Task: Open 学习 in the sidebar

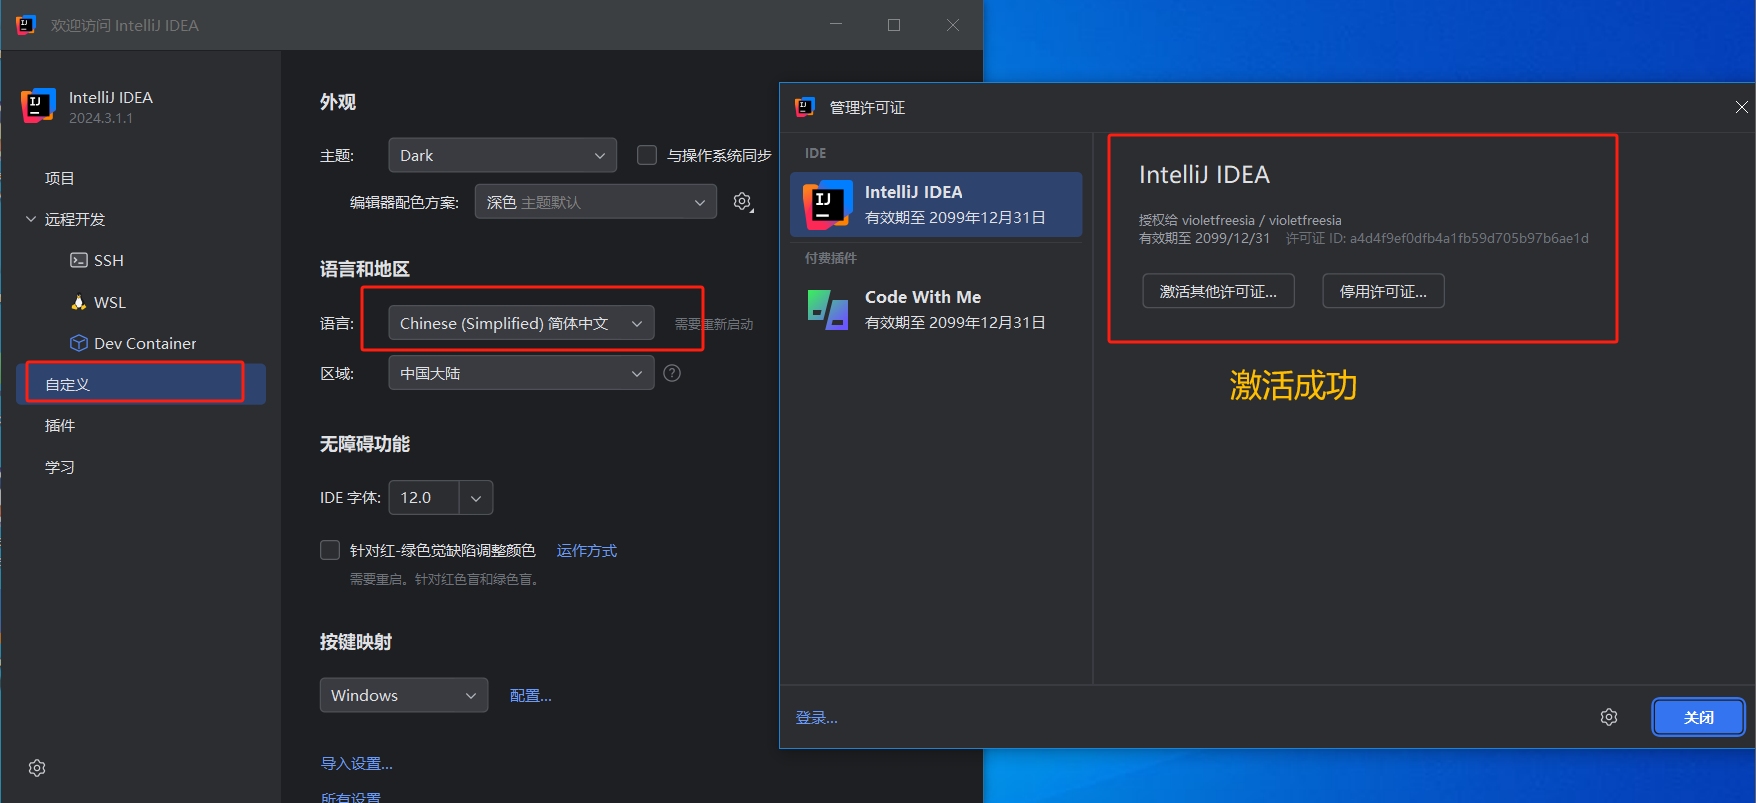Action: coord(60,467)
